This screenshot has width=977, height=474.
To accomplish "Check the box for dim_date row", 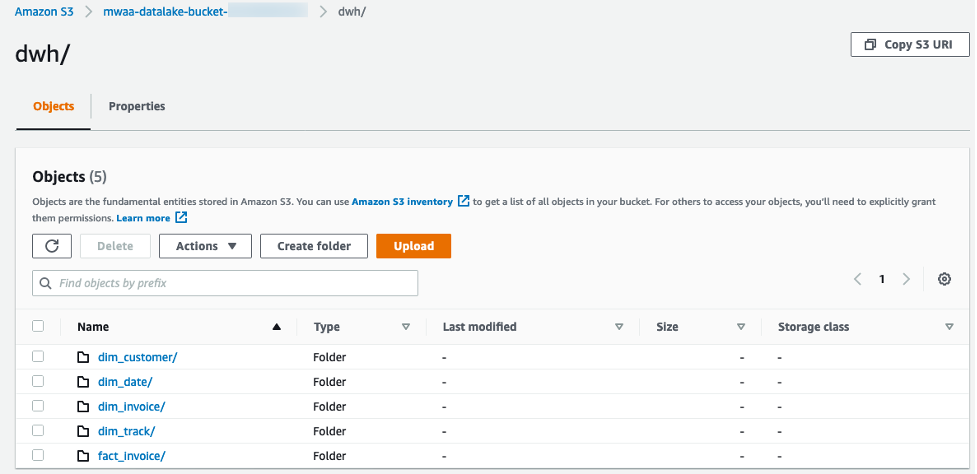I will [38, 381].
